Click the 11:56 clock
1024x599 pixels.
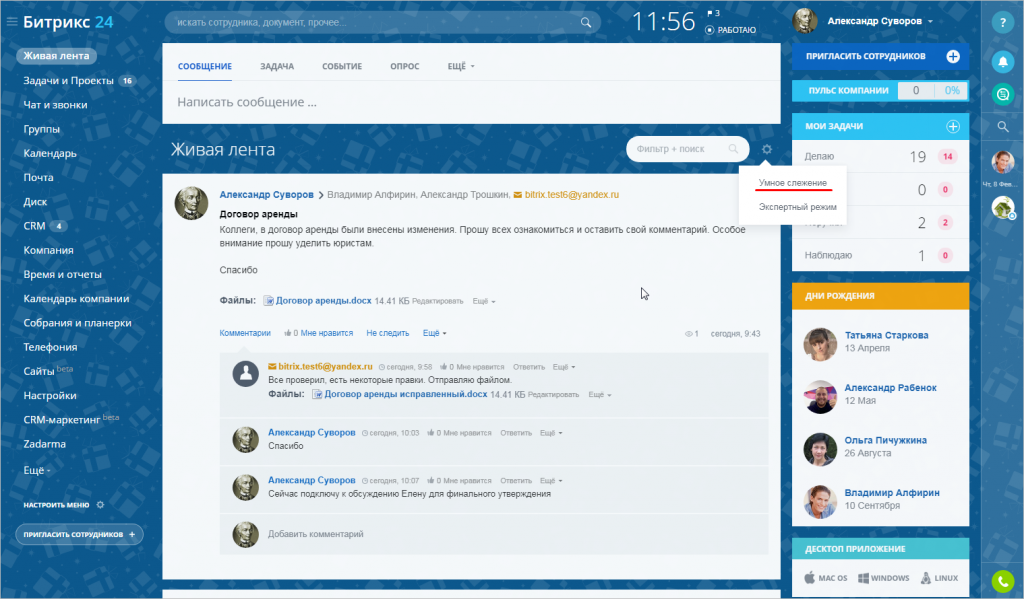click(663, 22)
